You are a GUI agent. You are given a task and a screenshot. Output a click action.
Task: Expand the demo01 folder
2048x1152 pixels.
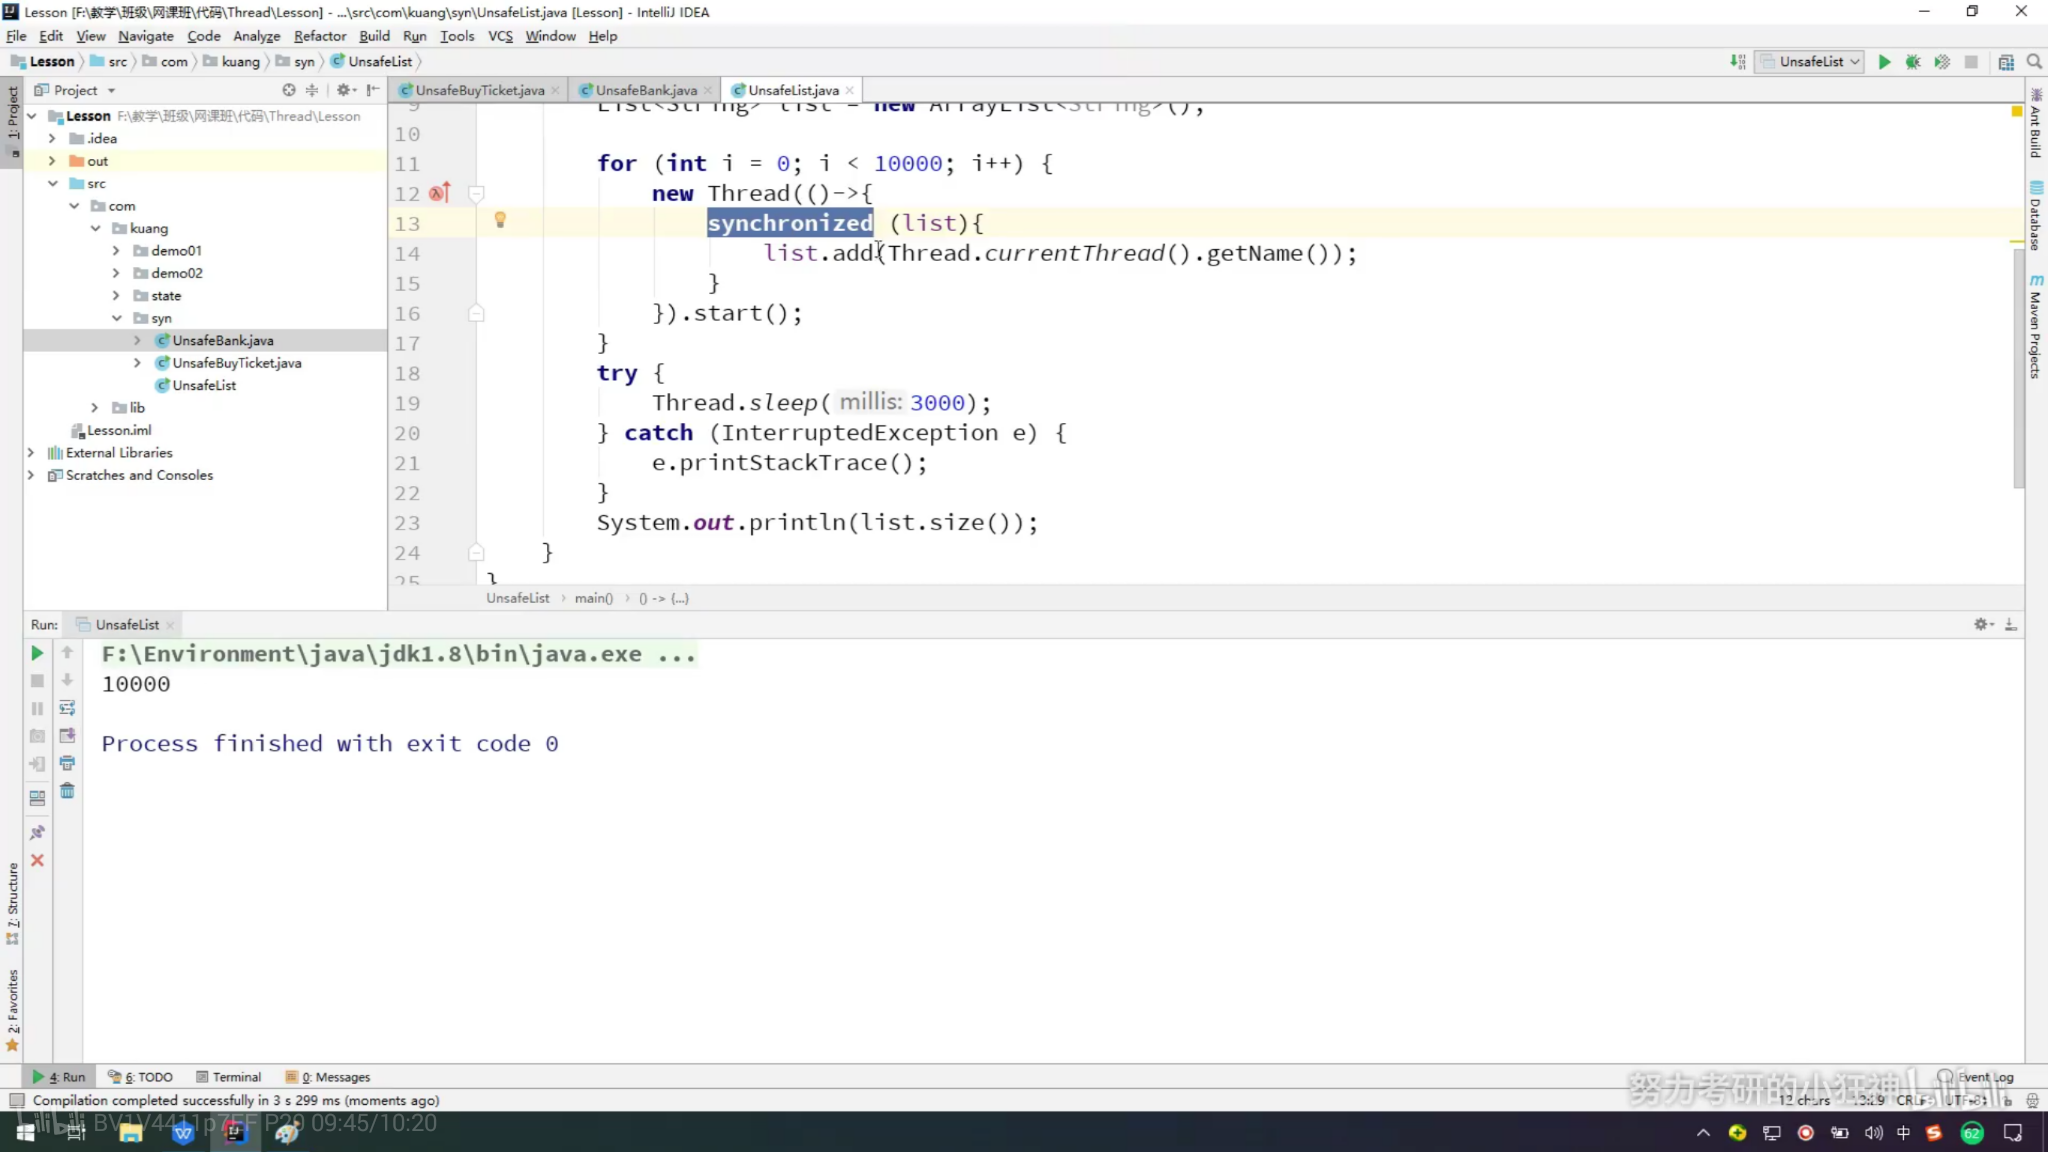click(115, 250)
